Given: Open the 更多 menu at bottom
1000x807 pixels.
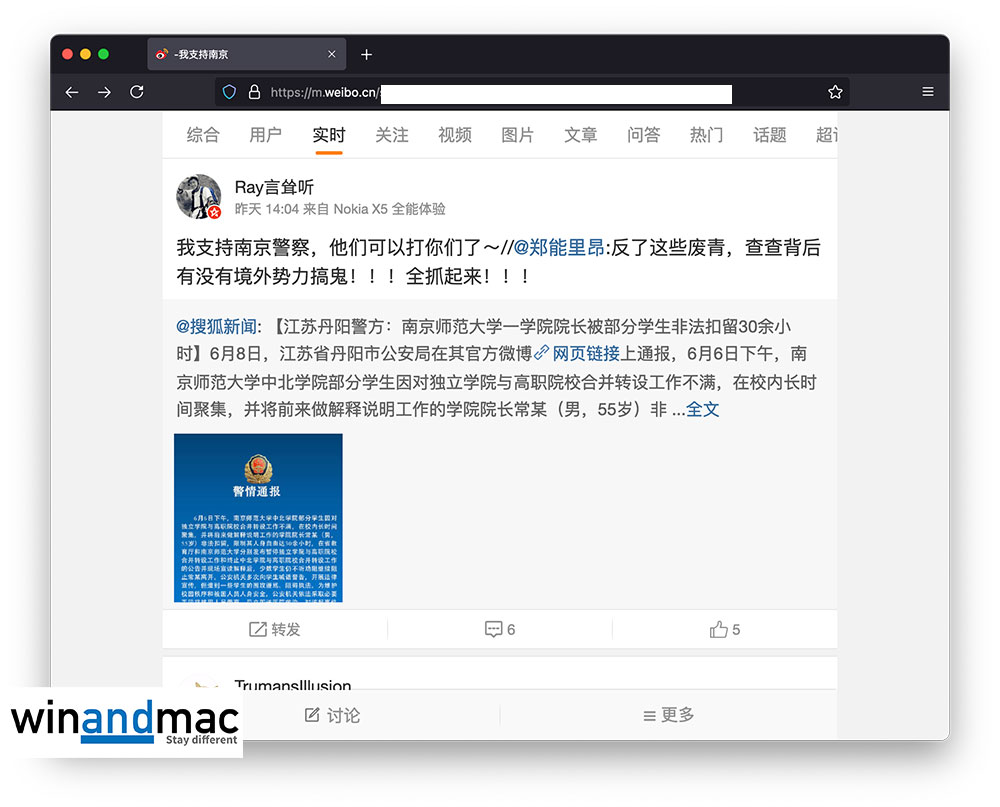Looking at the screenshot, I should (x=668, y=715).
